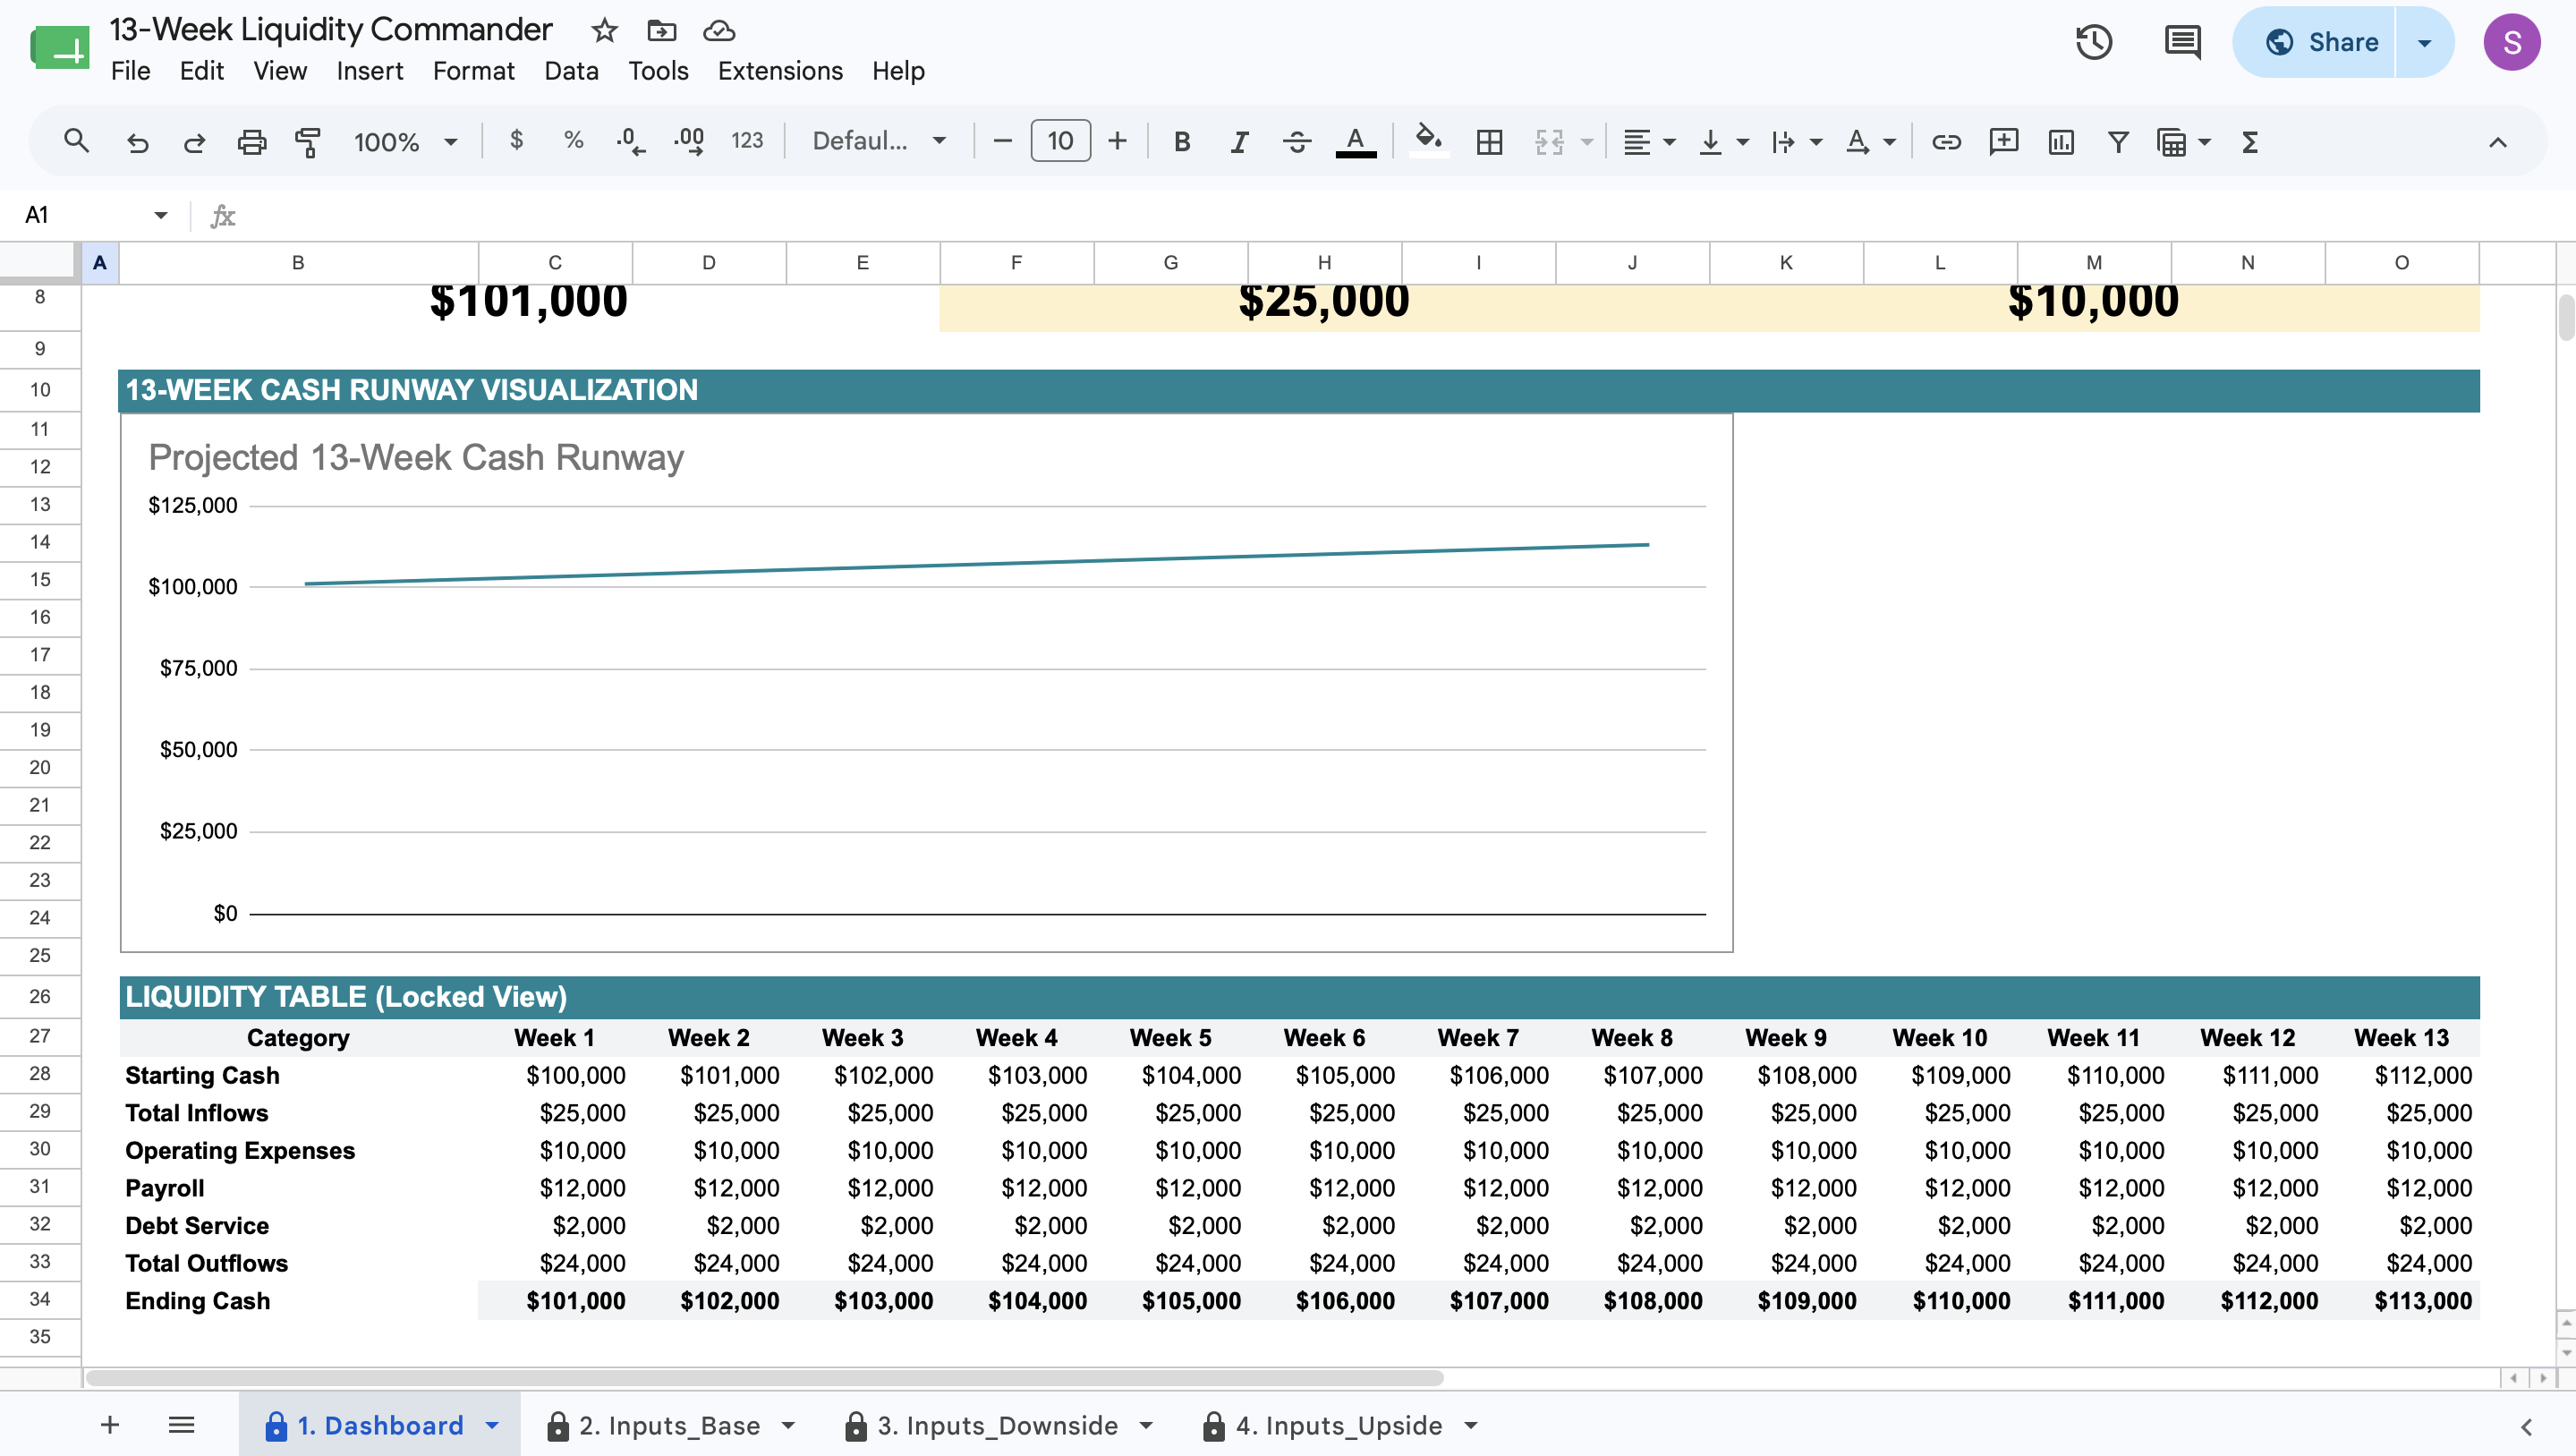The width and height of the screenshot is (2576, 1456).
Task: Open version history clock icon
Action: point(2094,42)
